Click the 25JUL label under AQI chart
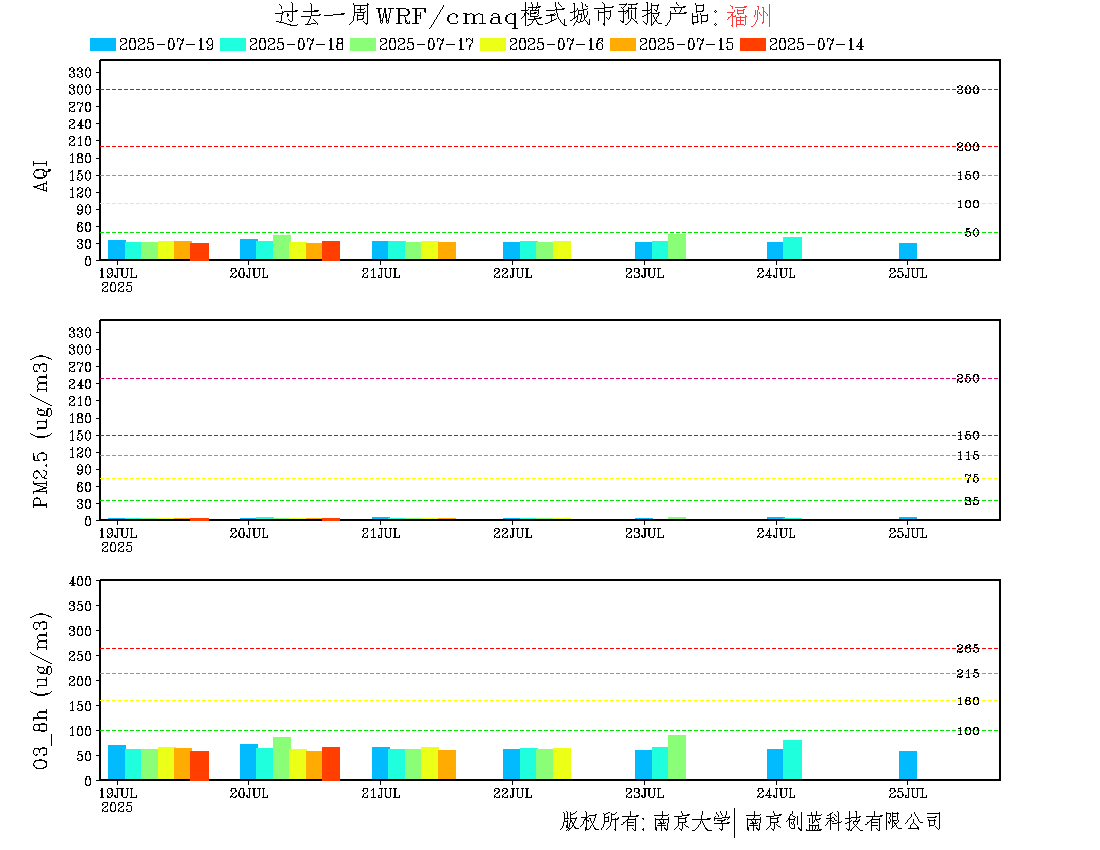The width and height of the screenshot is (1100, 850). (908, 274)
